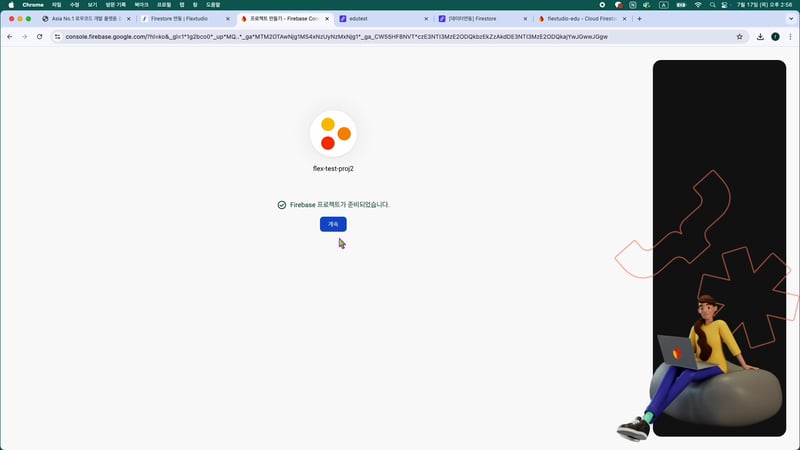
Task: Click the 계속 (Continue) button
Action: [333, 224]
